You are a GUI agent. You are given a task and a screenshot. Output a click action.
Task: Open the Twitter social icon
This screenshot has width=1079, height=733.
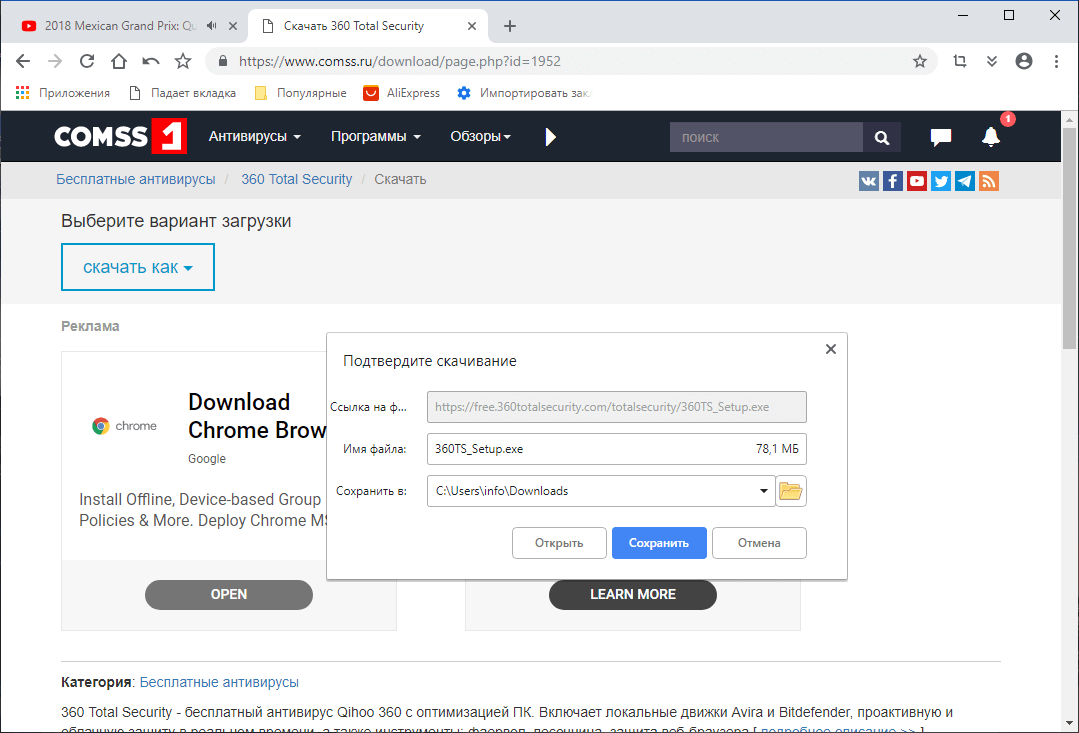[x=941, y=181]
